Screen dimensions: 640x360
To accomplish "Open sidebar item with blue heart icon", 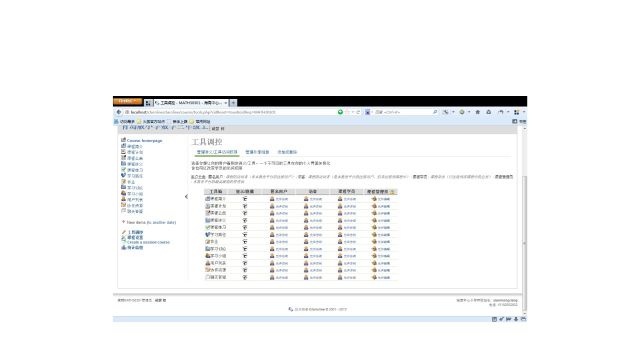I will 132,176.
